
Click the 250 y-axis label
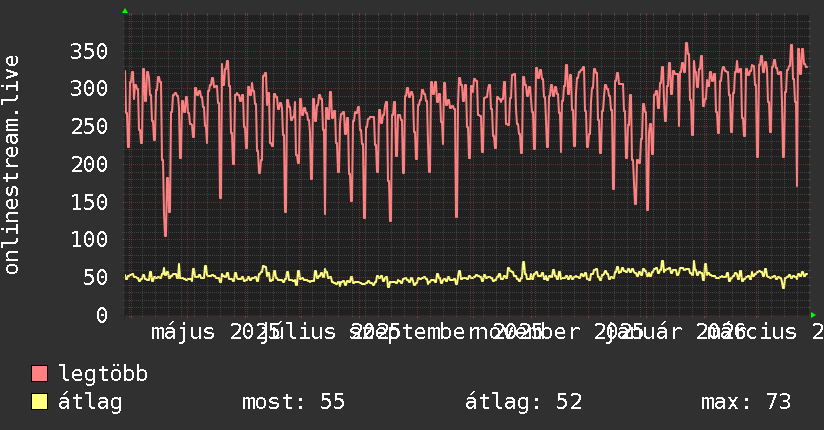(x=89, y=126)
